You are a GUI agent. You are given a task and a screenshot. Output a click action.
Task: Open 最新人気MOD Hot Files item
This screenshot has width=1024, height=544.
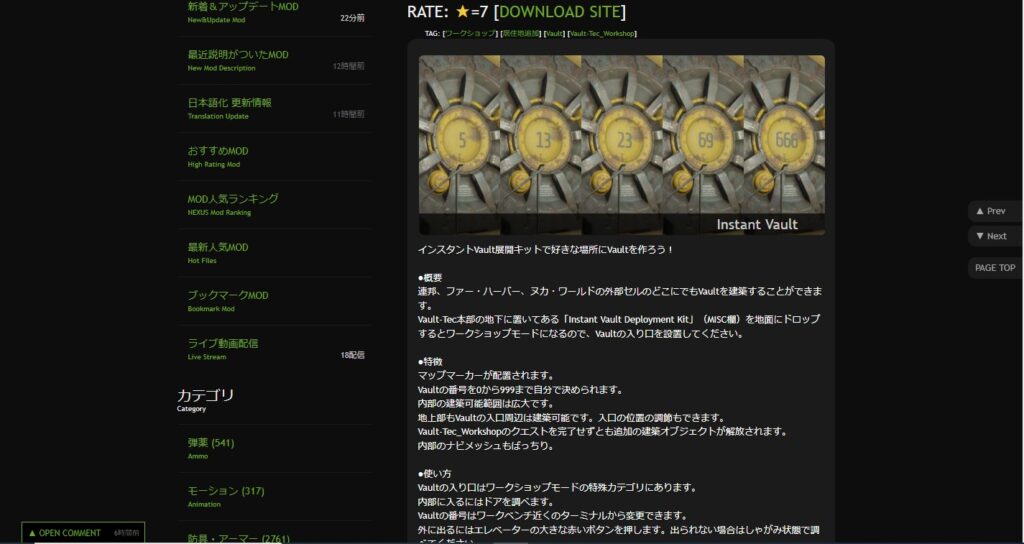point(275,253)
